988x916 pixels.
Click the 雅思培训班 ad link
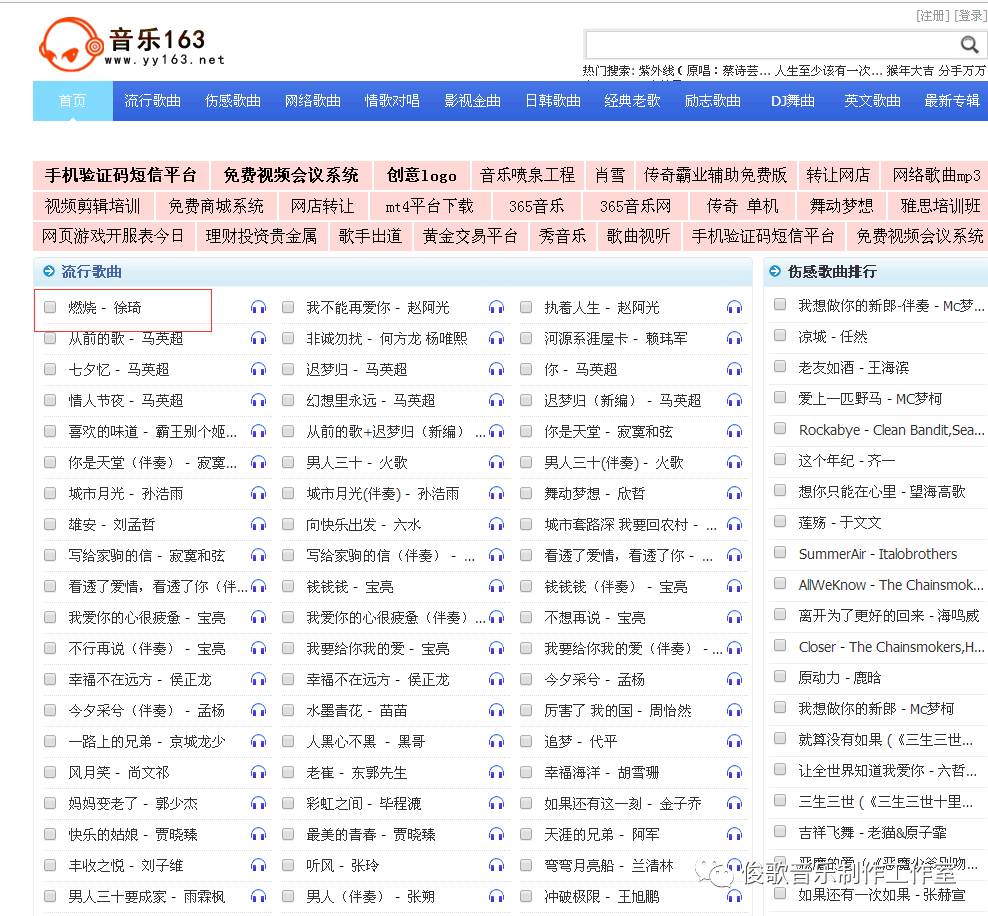tap(941, 206)
